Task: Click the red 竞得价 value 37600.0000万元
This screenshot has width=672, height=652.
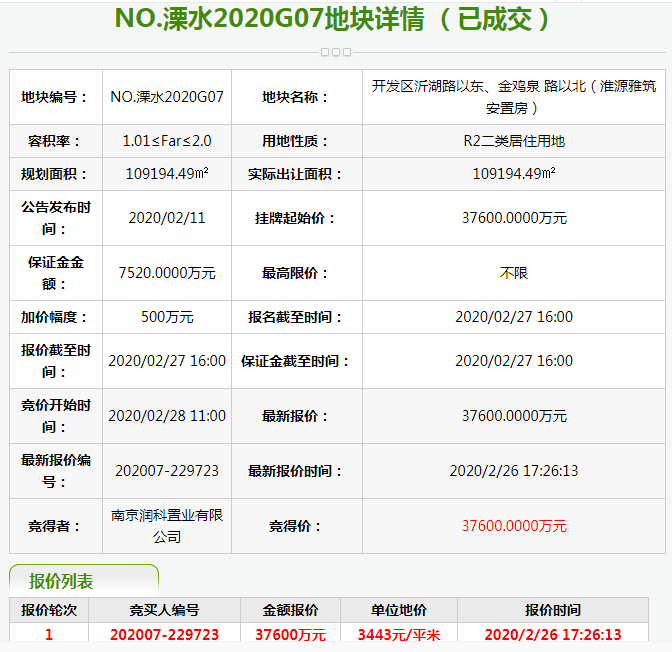Action: [514, 526]
